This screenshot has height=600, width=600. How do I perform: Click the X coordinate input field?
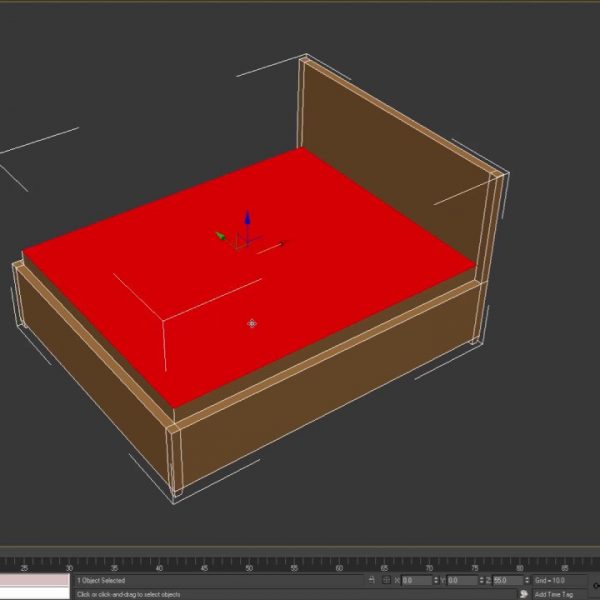click(415, 580)
